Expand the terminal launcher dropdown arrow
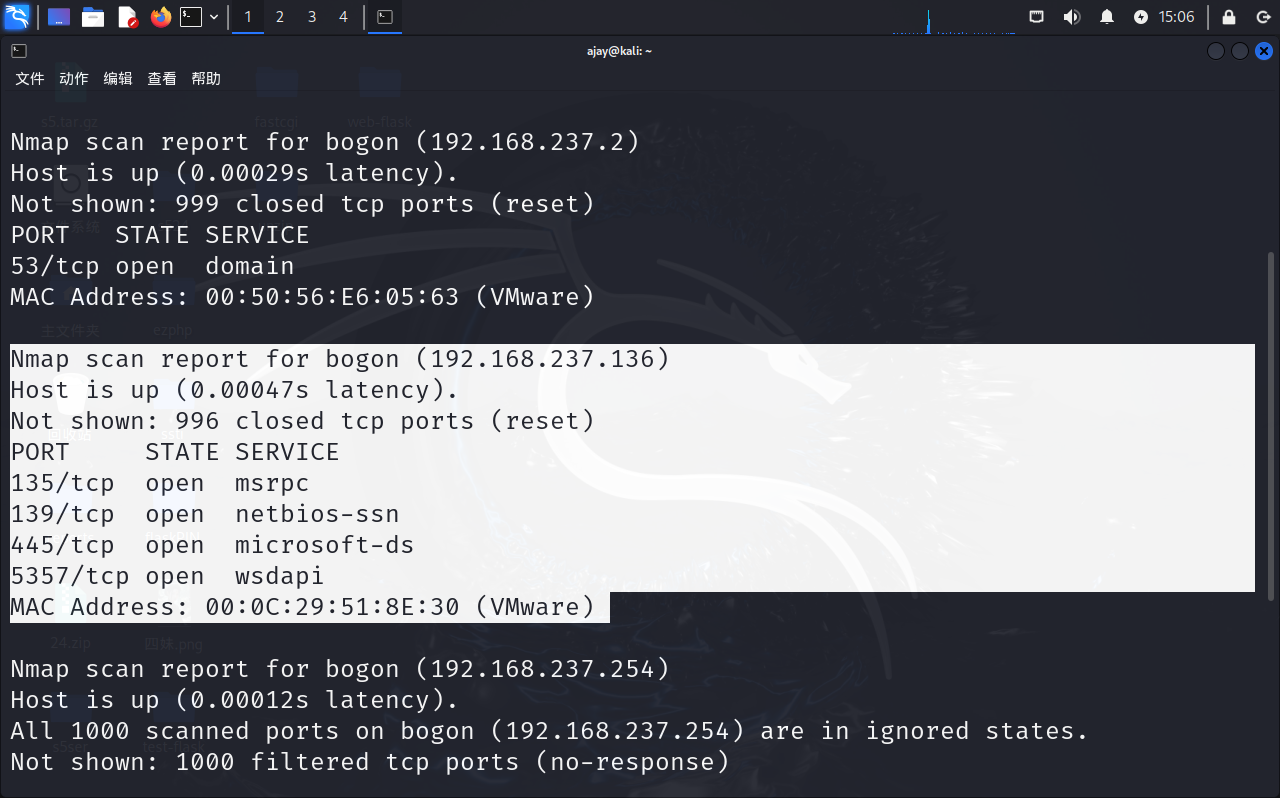 coord(214,17)
